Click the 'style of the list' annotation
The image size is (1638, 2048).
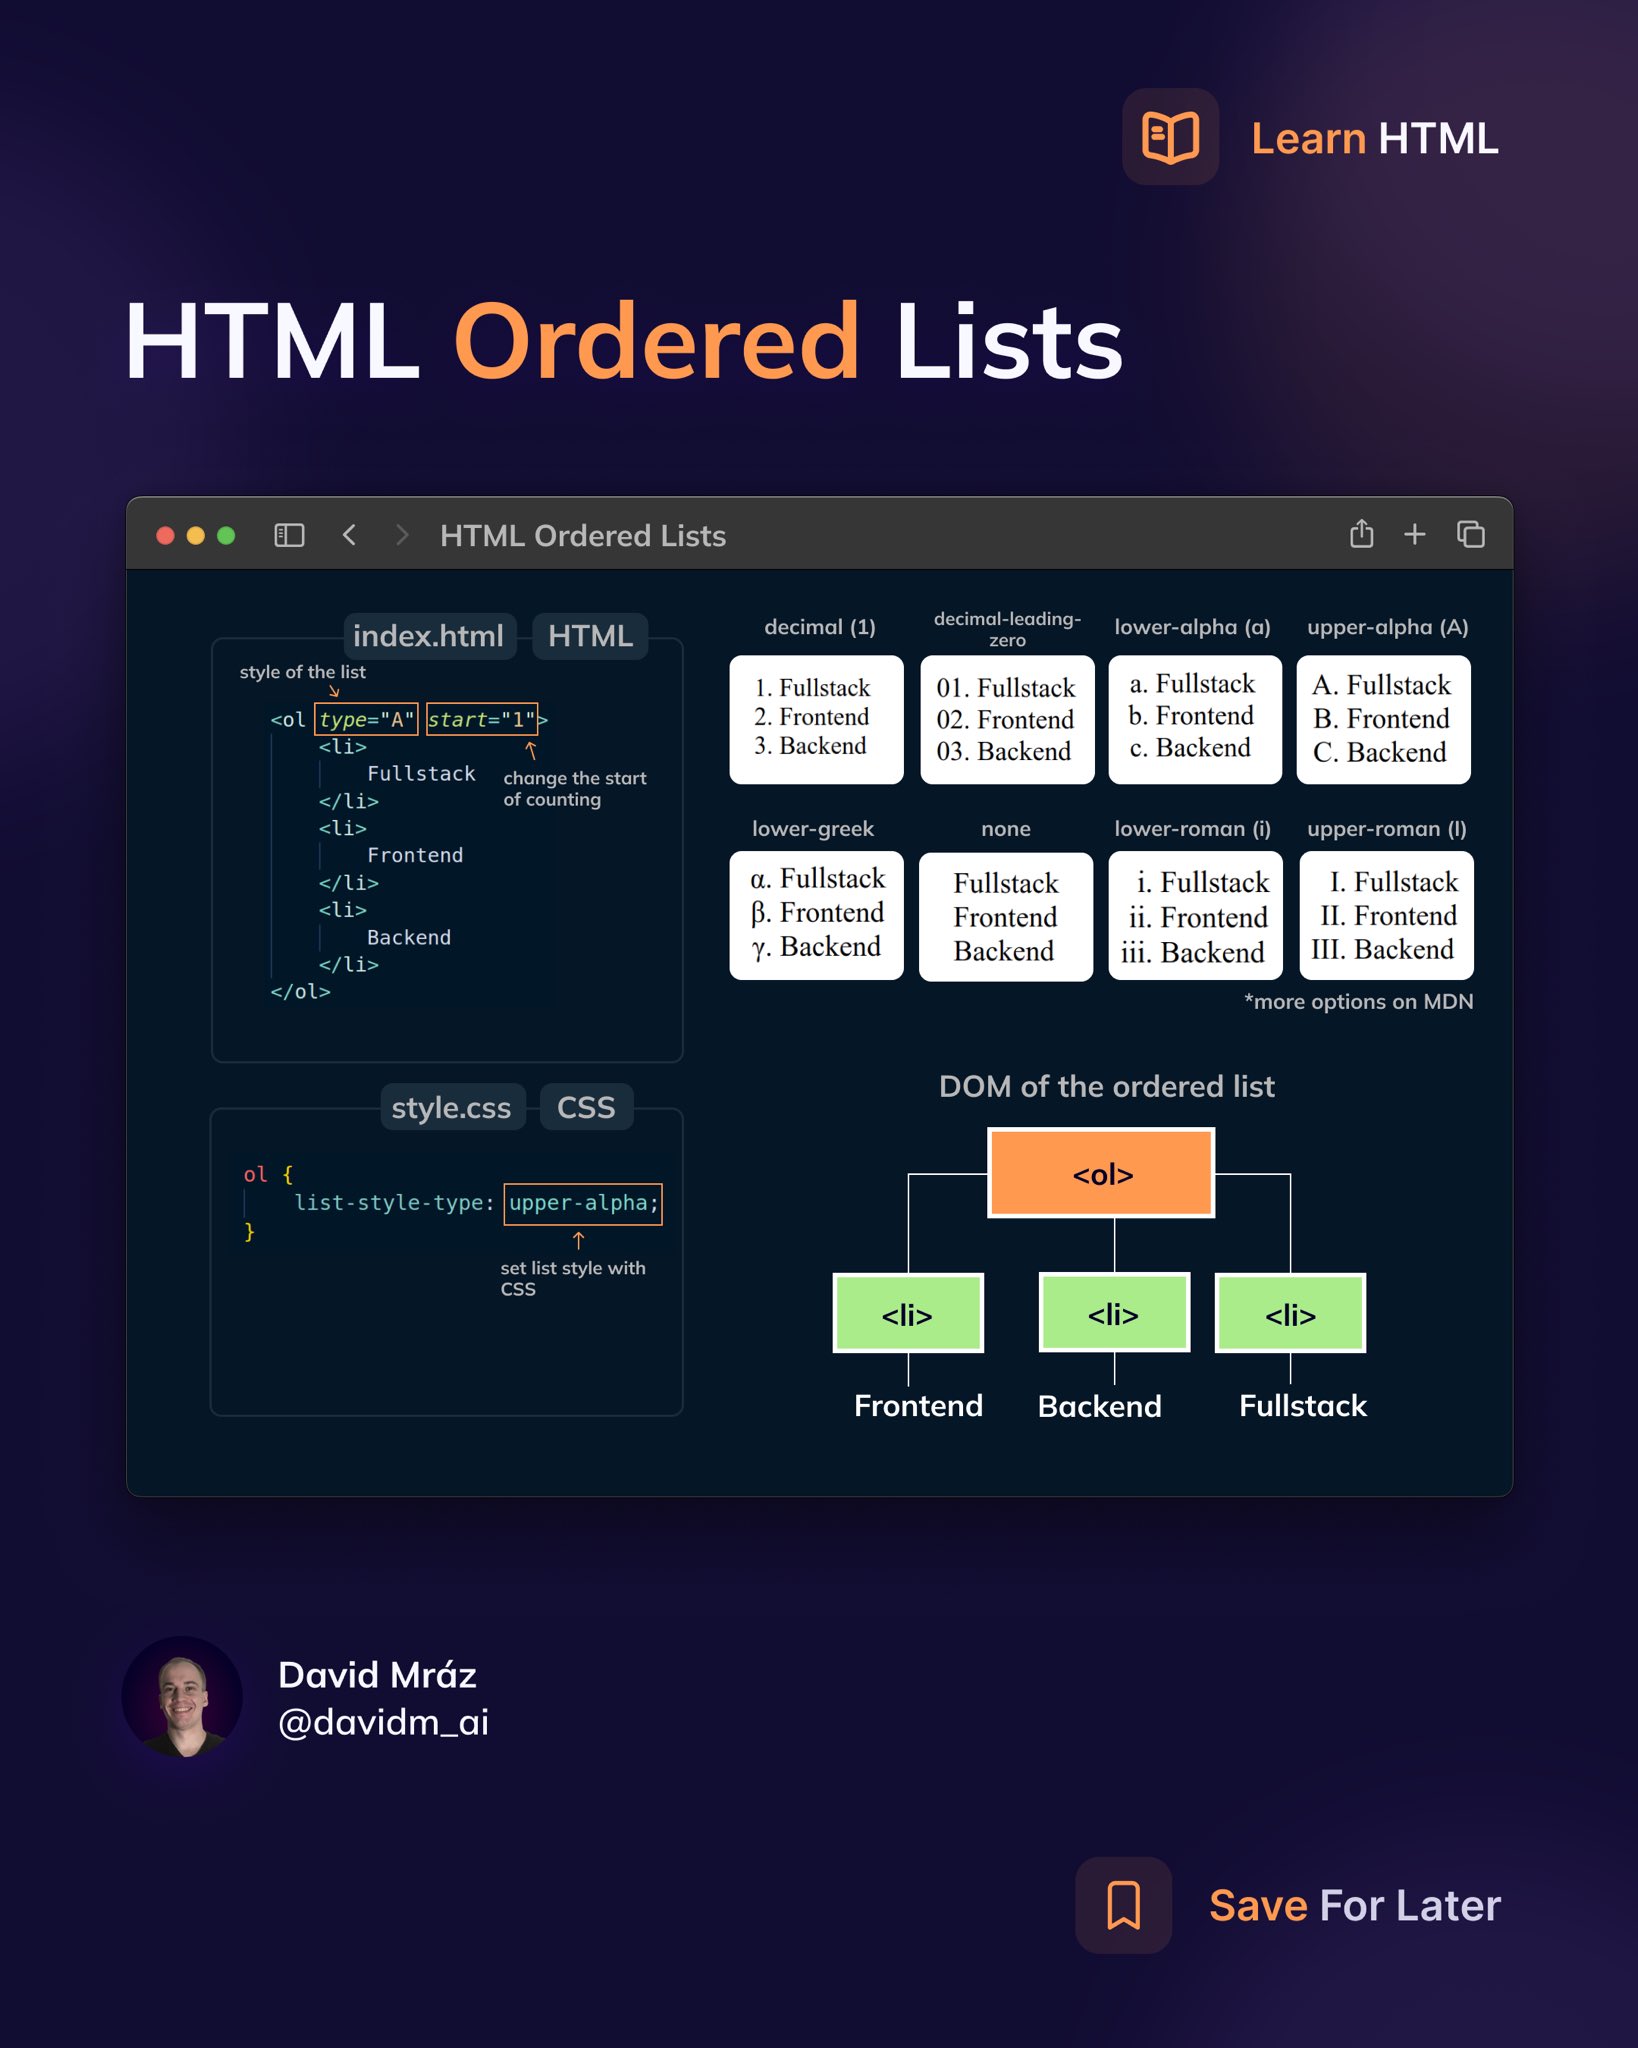302,672
